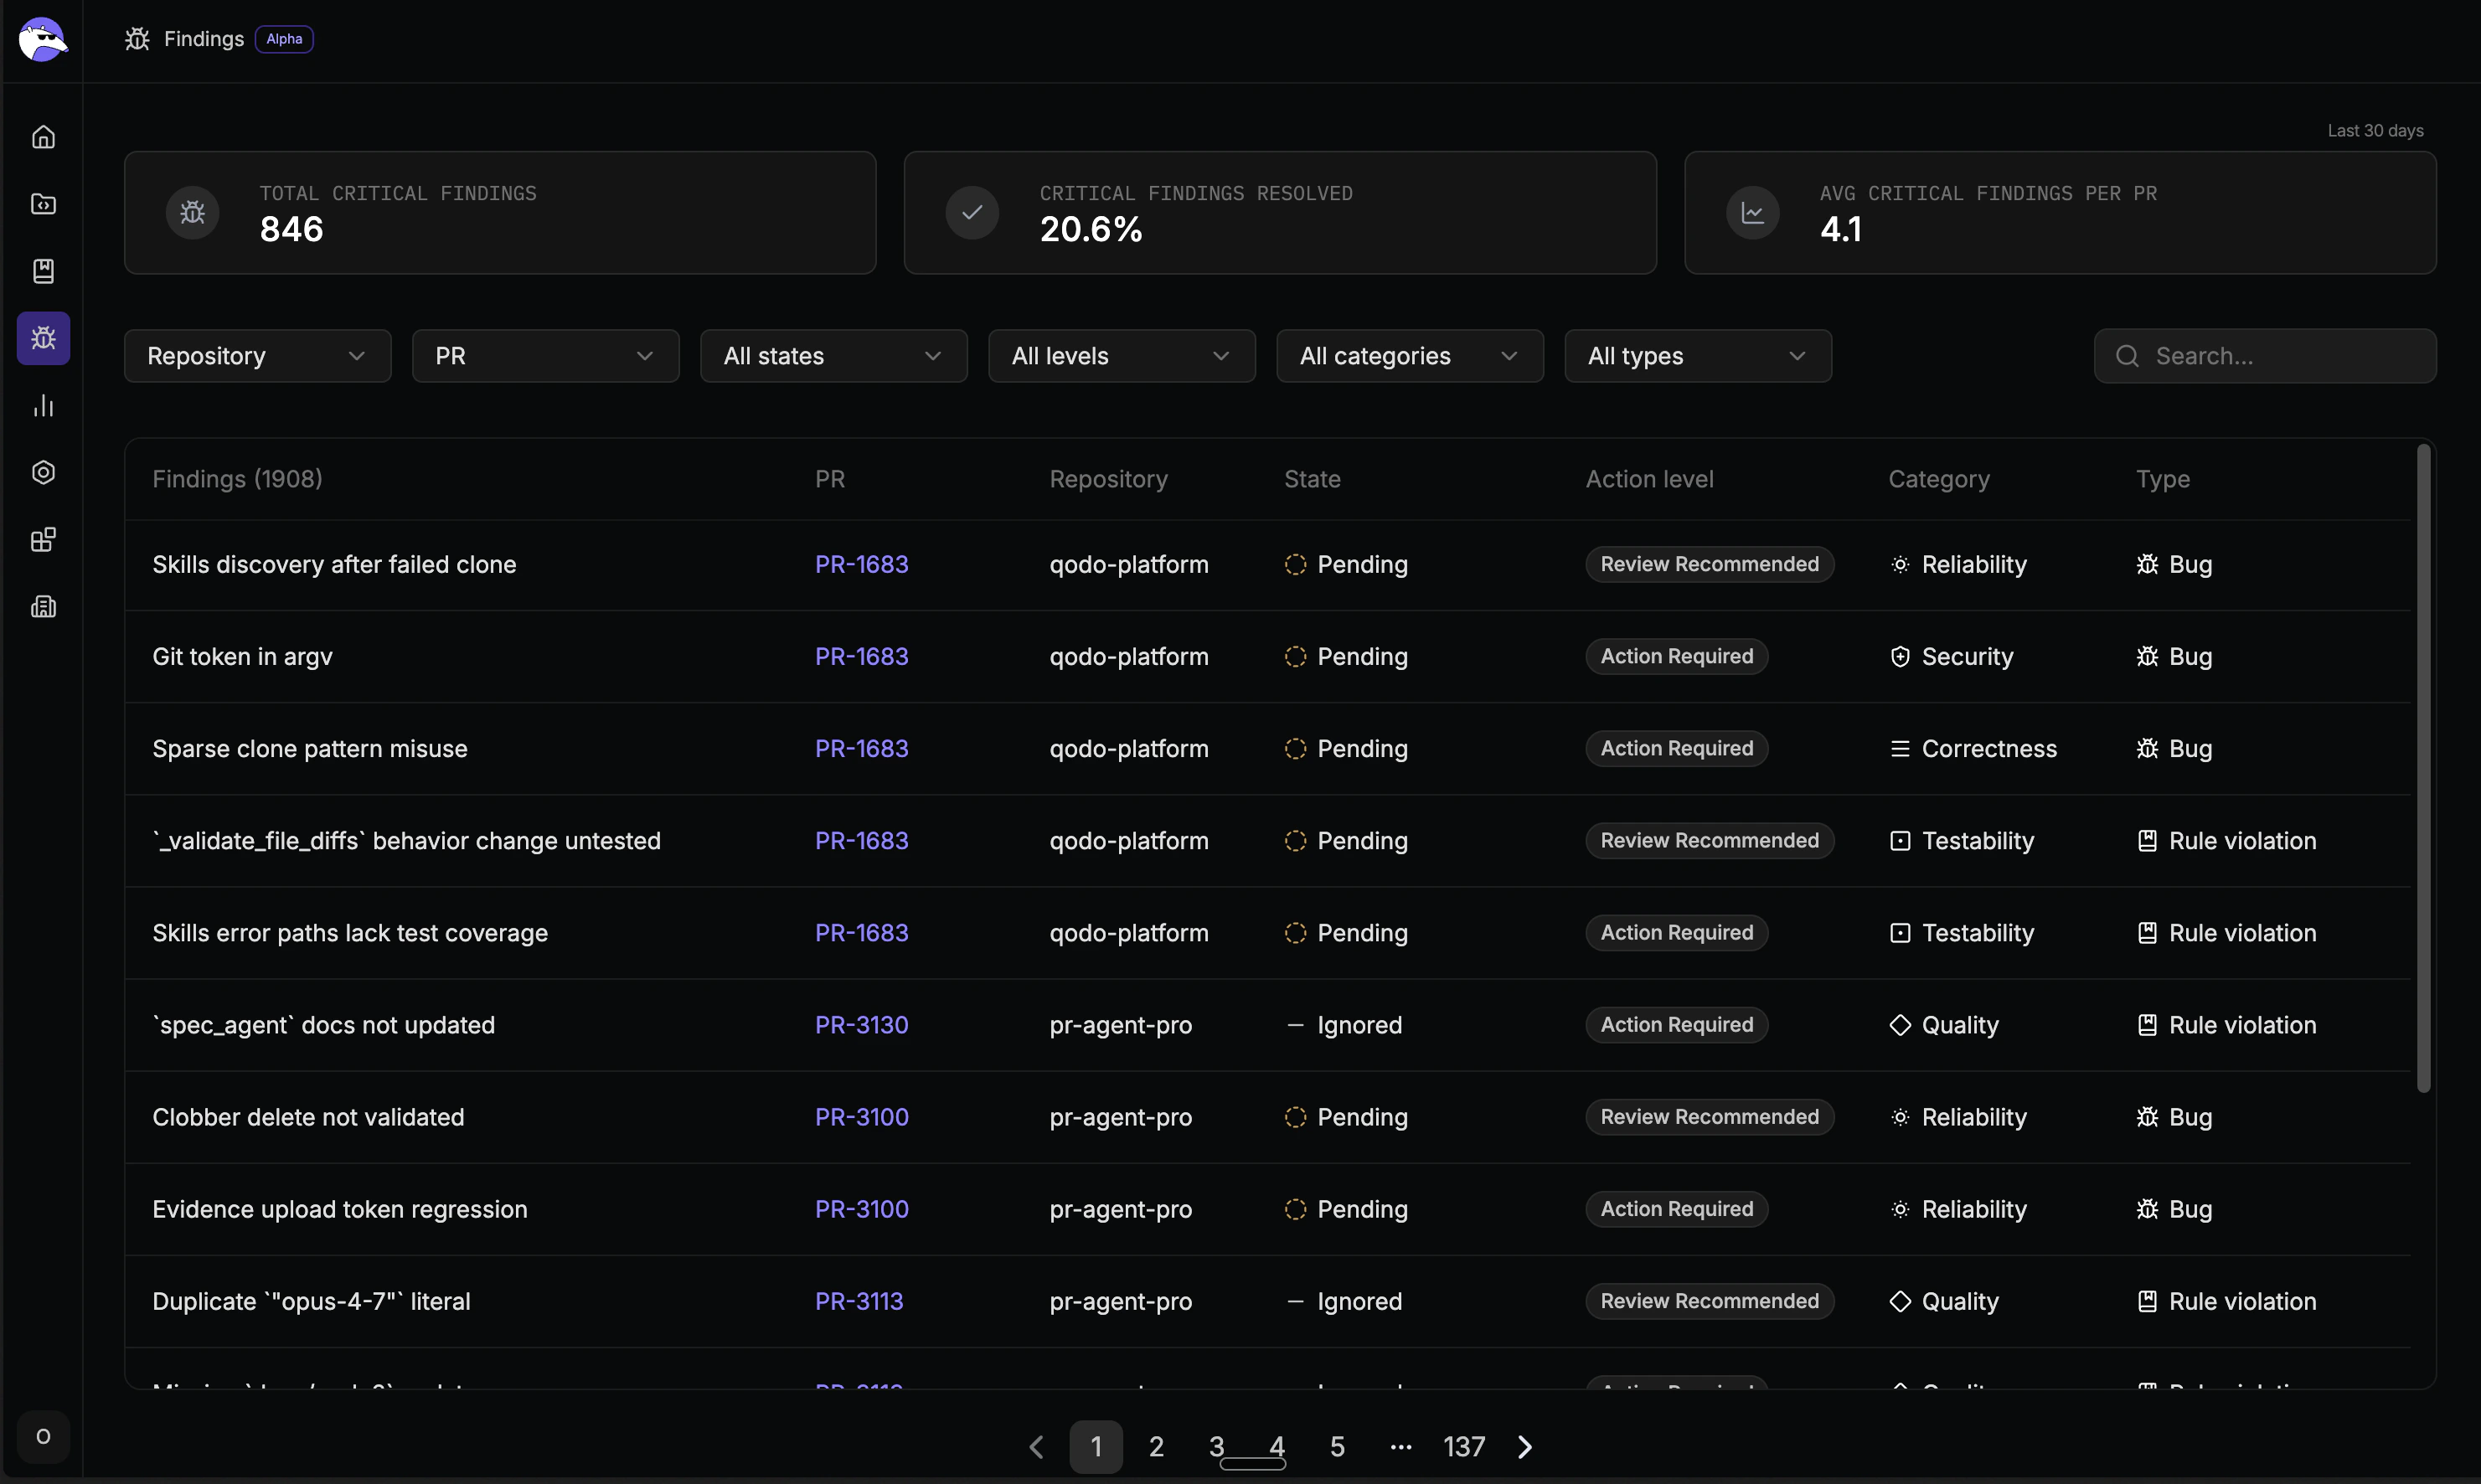Open the PR filter dropdown
The height and width of the screenshot is (1484, 2481).
(x=545, y=356)
